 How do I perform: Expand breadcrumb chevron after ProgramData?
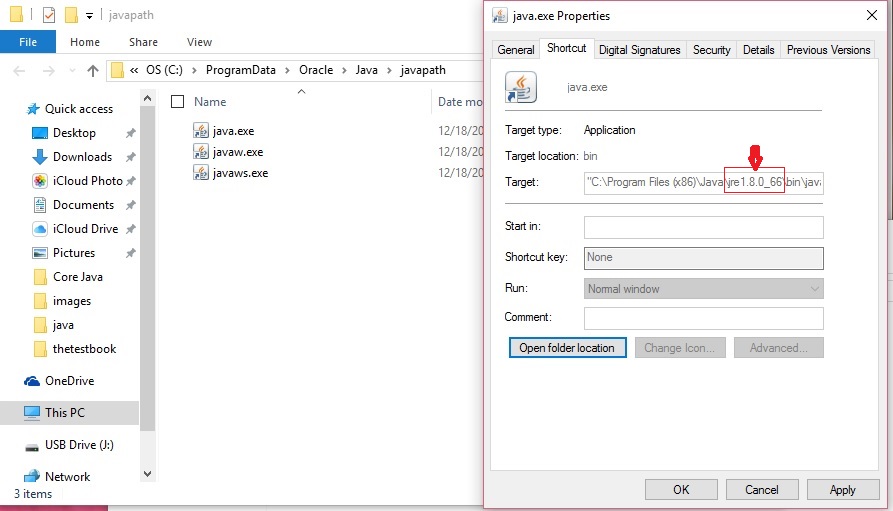(x=287, y=70)
